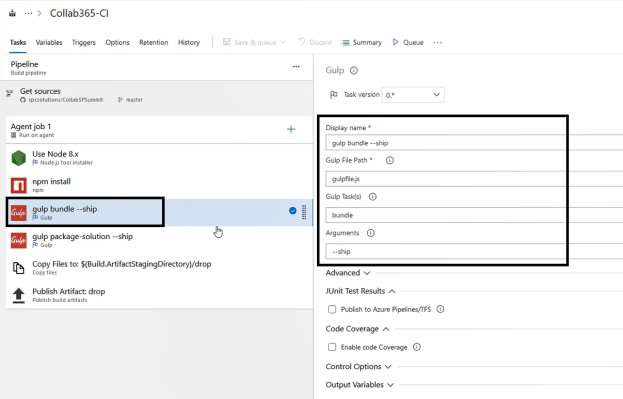Viewport: 623px width, 399px height.
Task: Open the Retention tab
Action: 153,43
